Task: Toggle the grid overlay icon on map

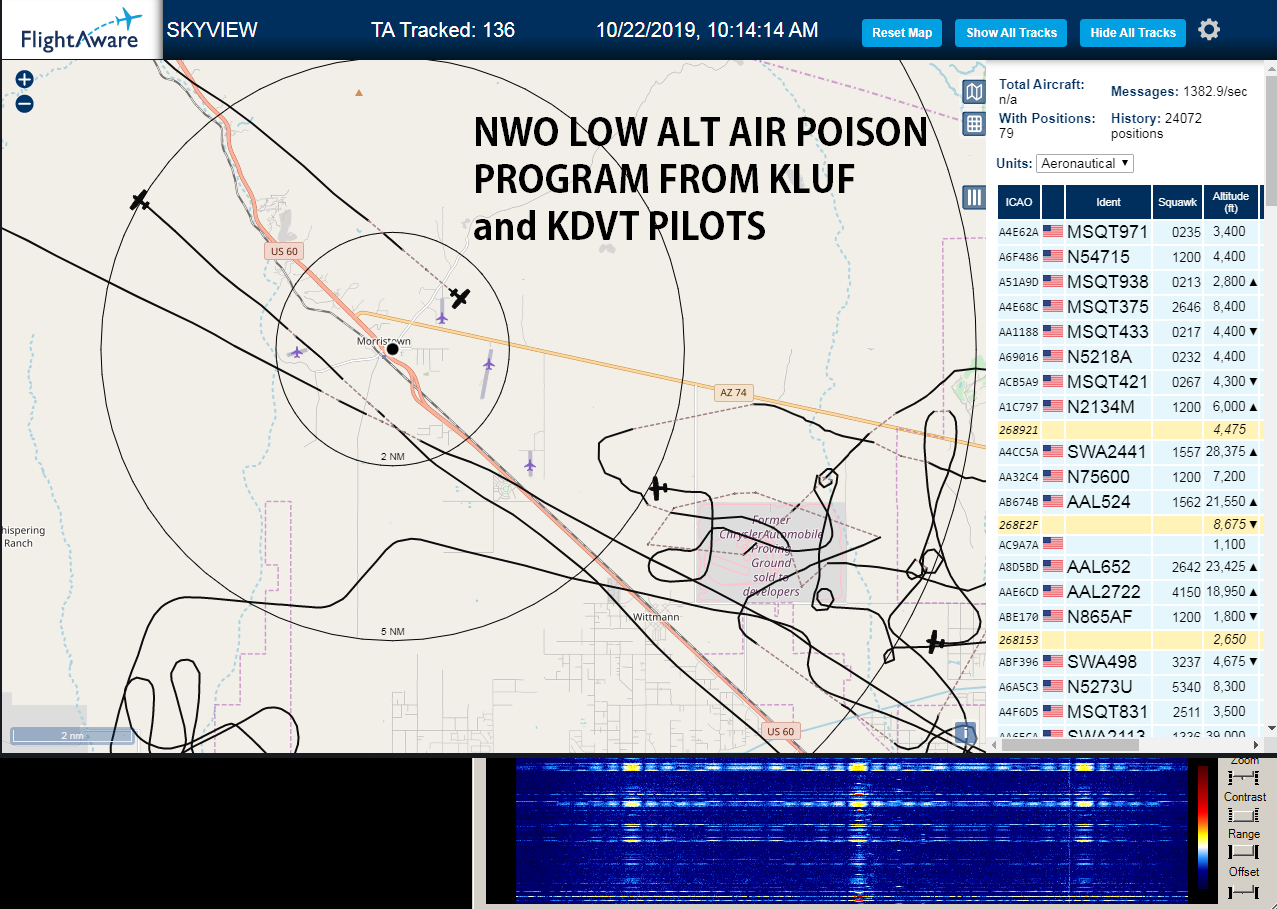Action: 974,124
